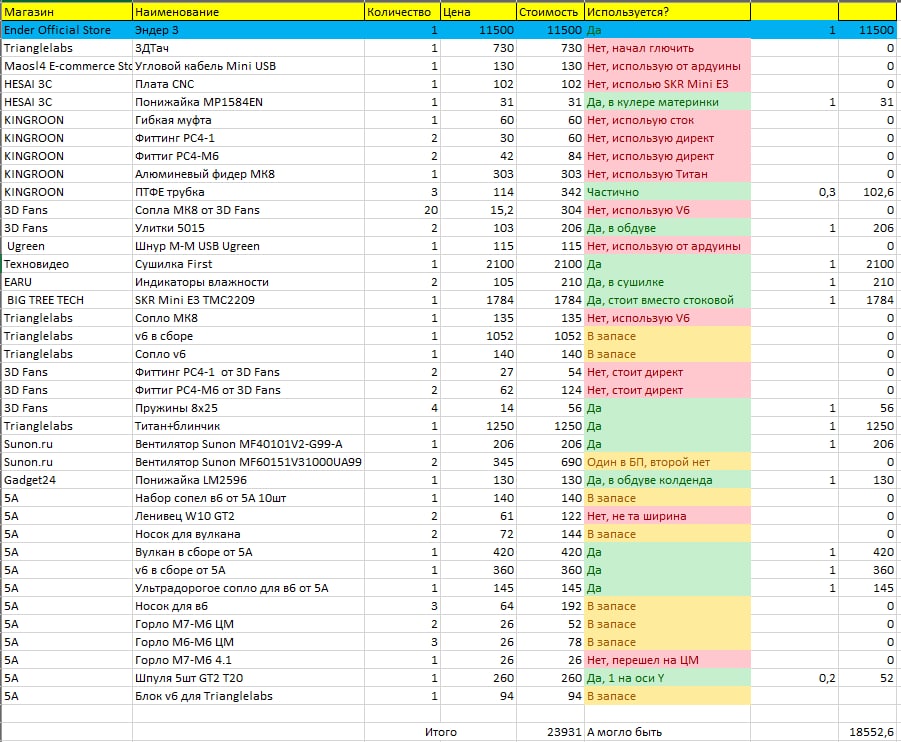This screenshot has width=901, height=742.
Task: Select the 'Сушилка First' cell
Action: (248, 264)
